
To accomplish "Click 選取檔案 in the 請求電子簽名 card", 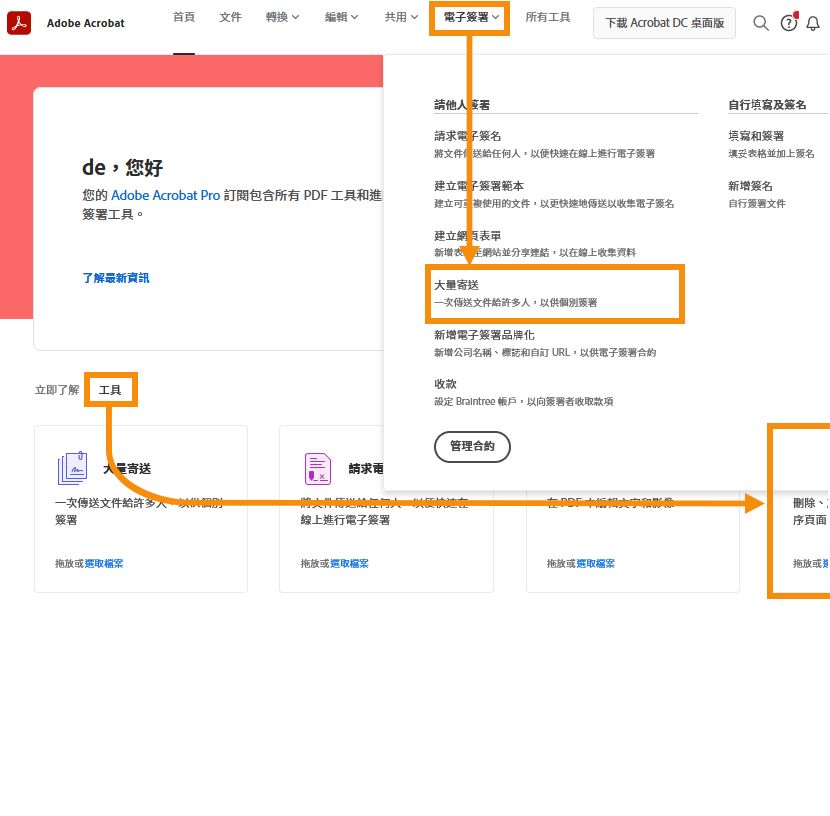I will click(x=349, y=564).
